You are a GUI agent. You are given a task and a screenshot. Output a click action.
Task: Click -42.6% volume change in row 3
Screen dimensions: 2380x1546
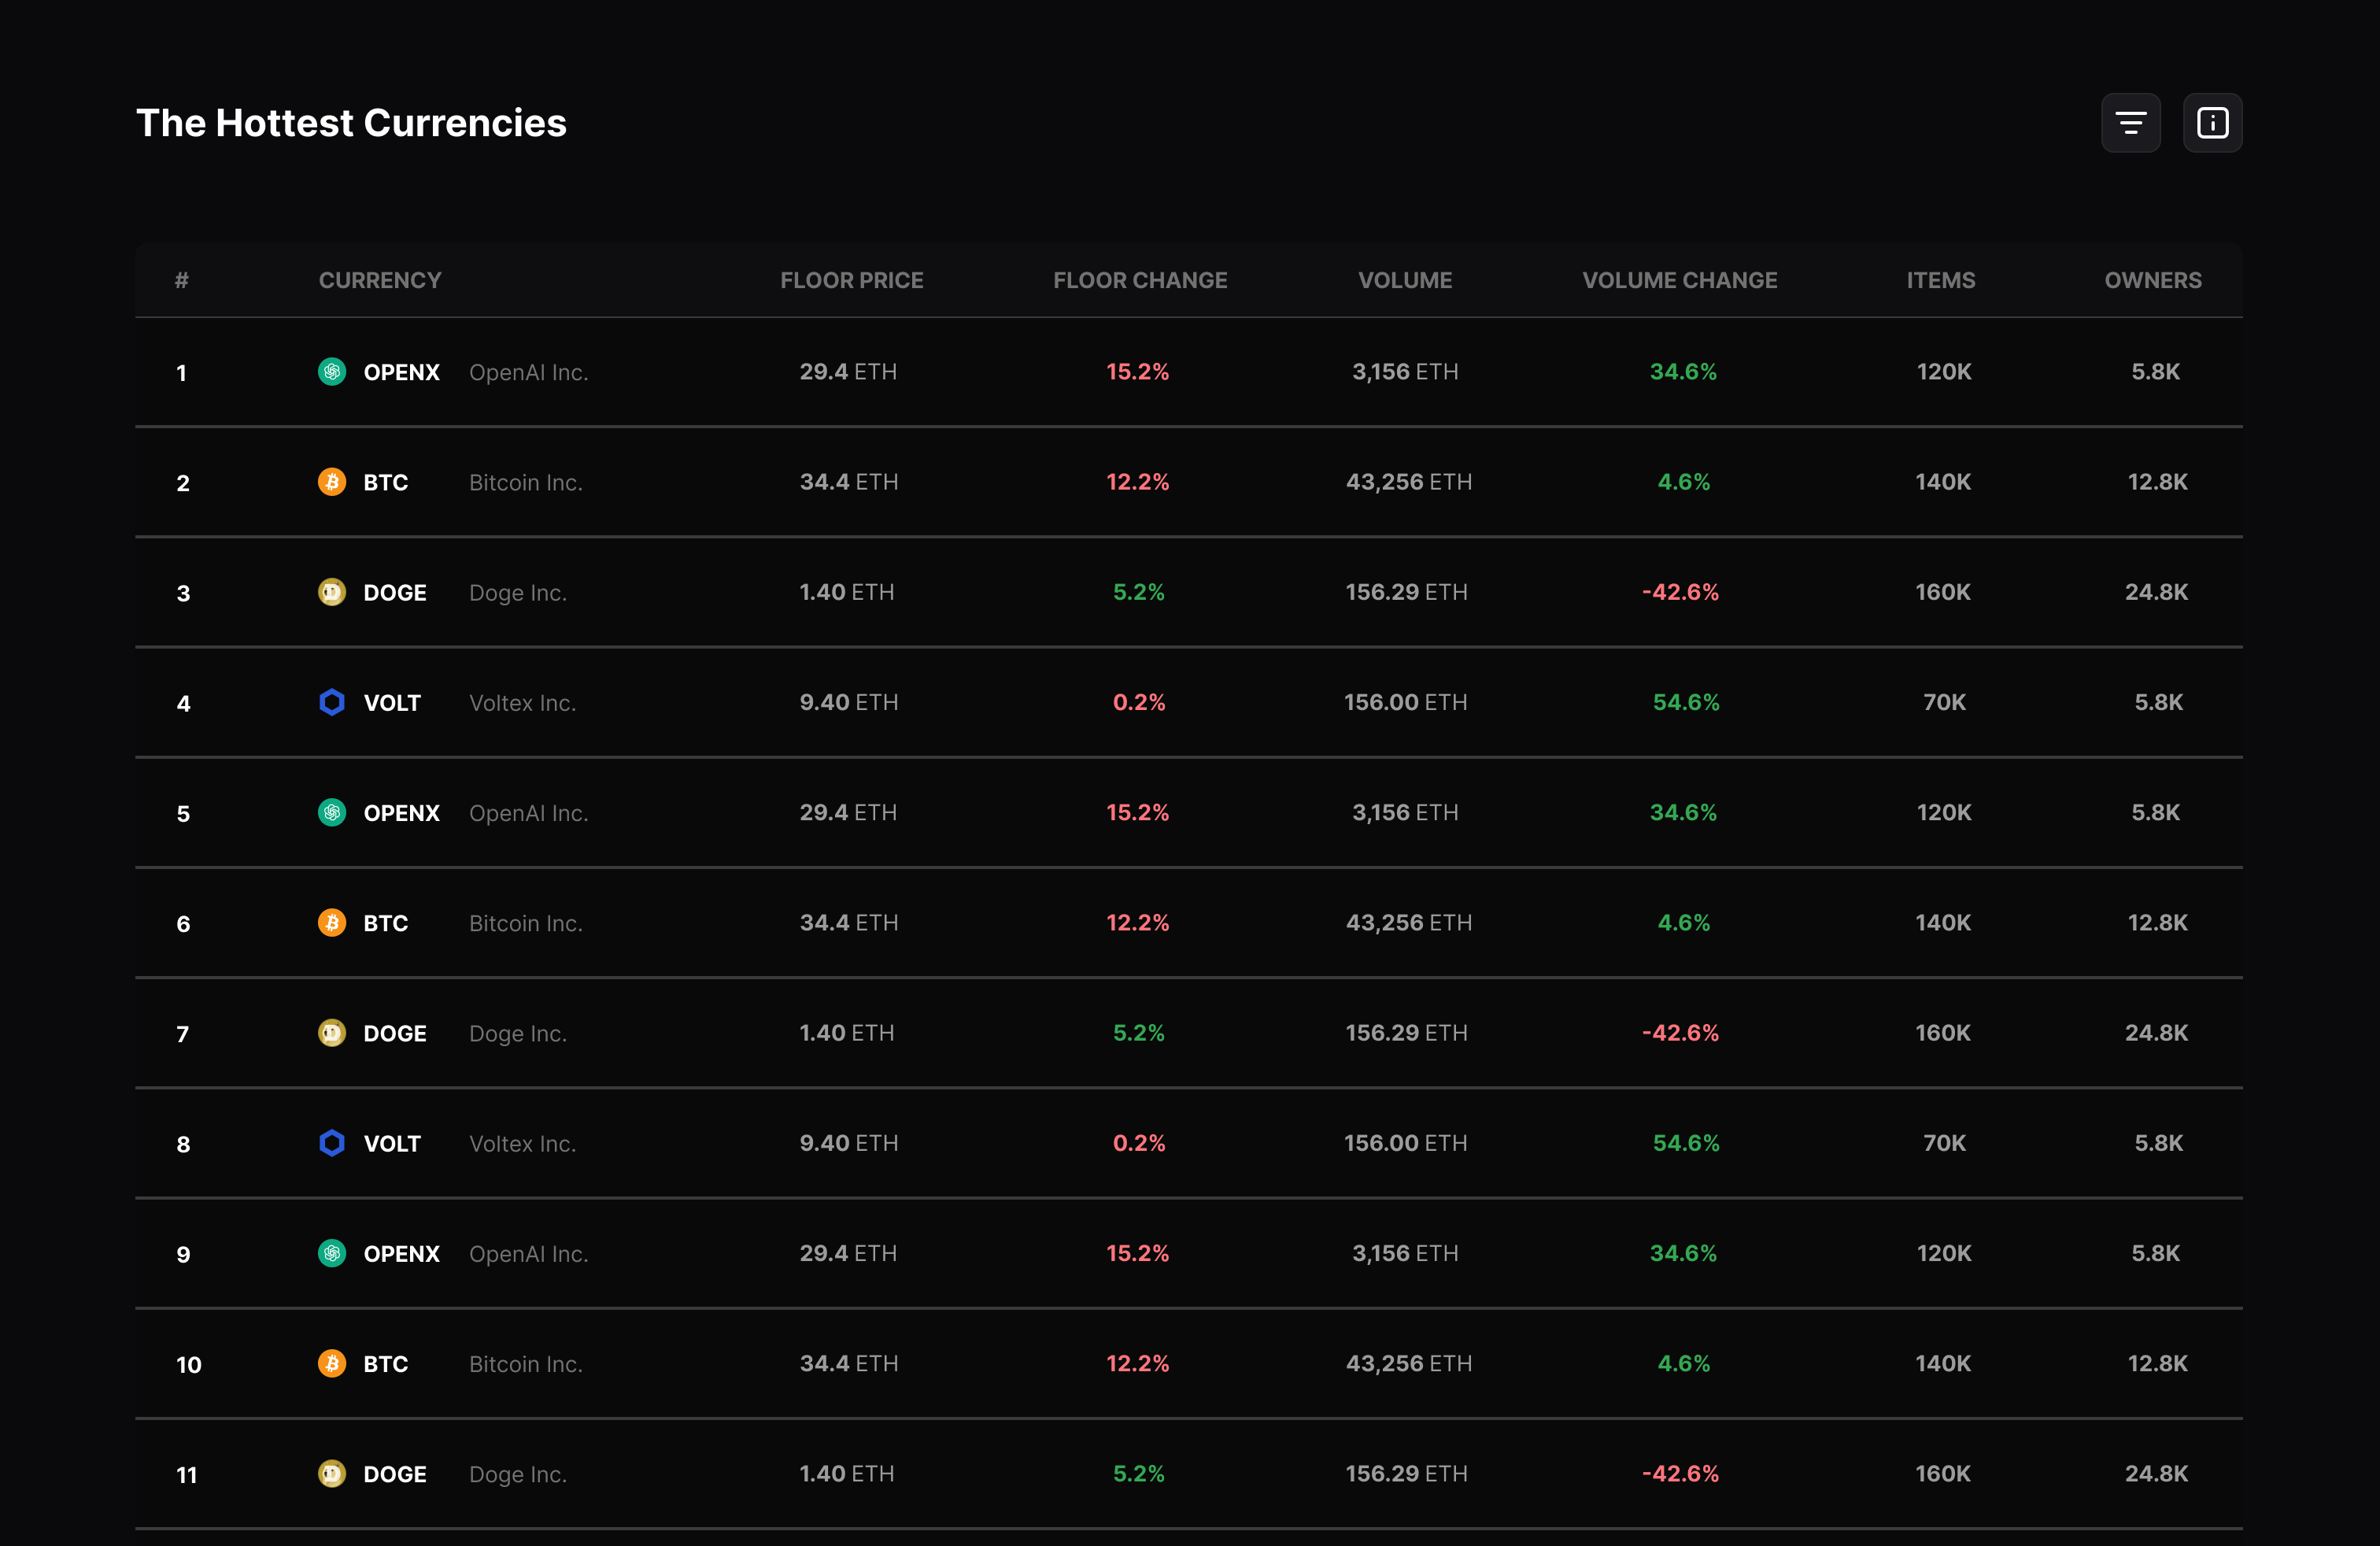click(x=1681, y=592)
